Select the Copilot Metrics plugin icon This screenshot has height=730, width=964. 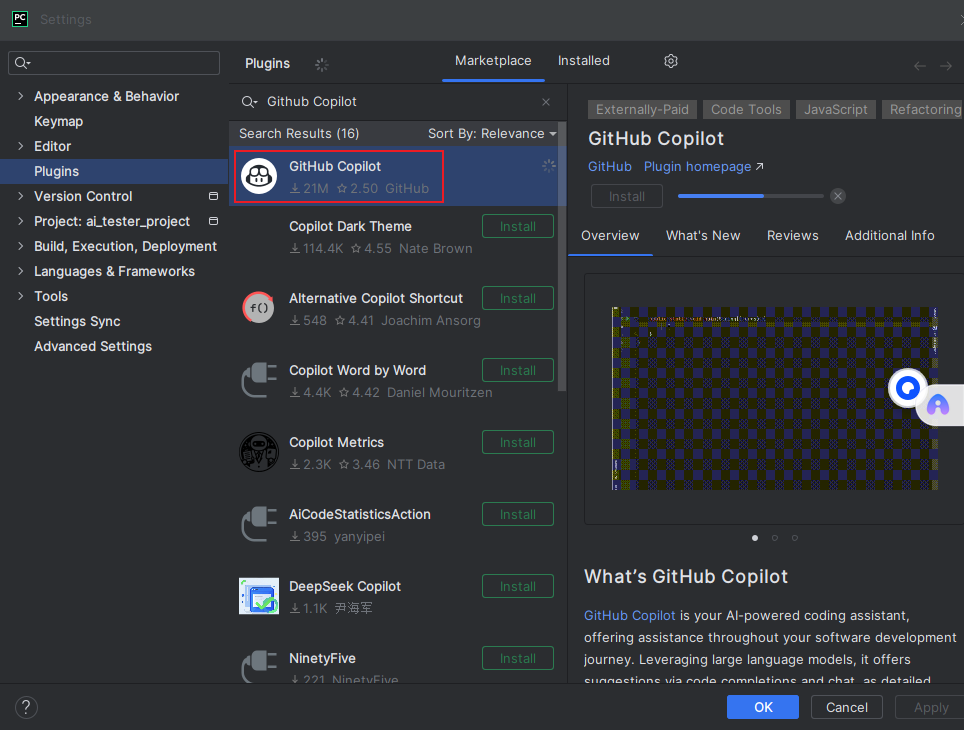click(x=259, y=452)
